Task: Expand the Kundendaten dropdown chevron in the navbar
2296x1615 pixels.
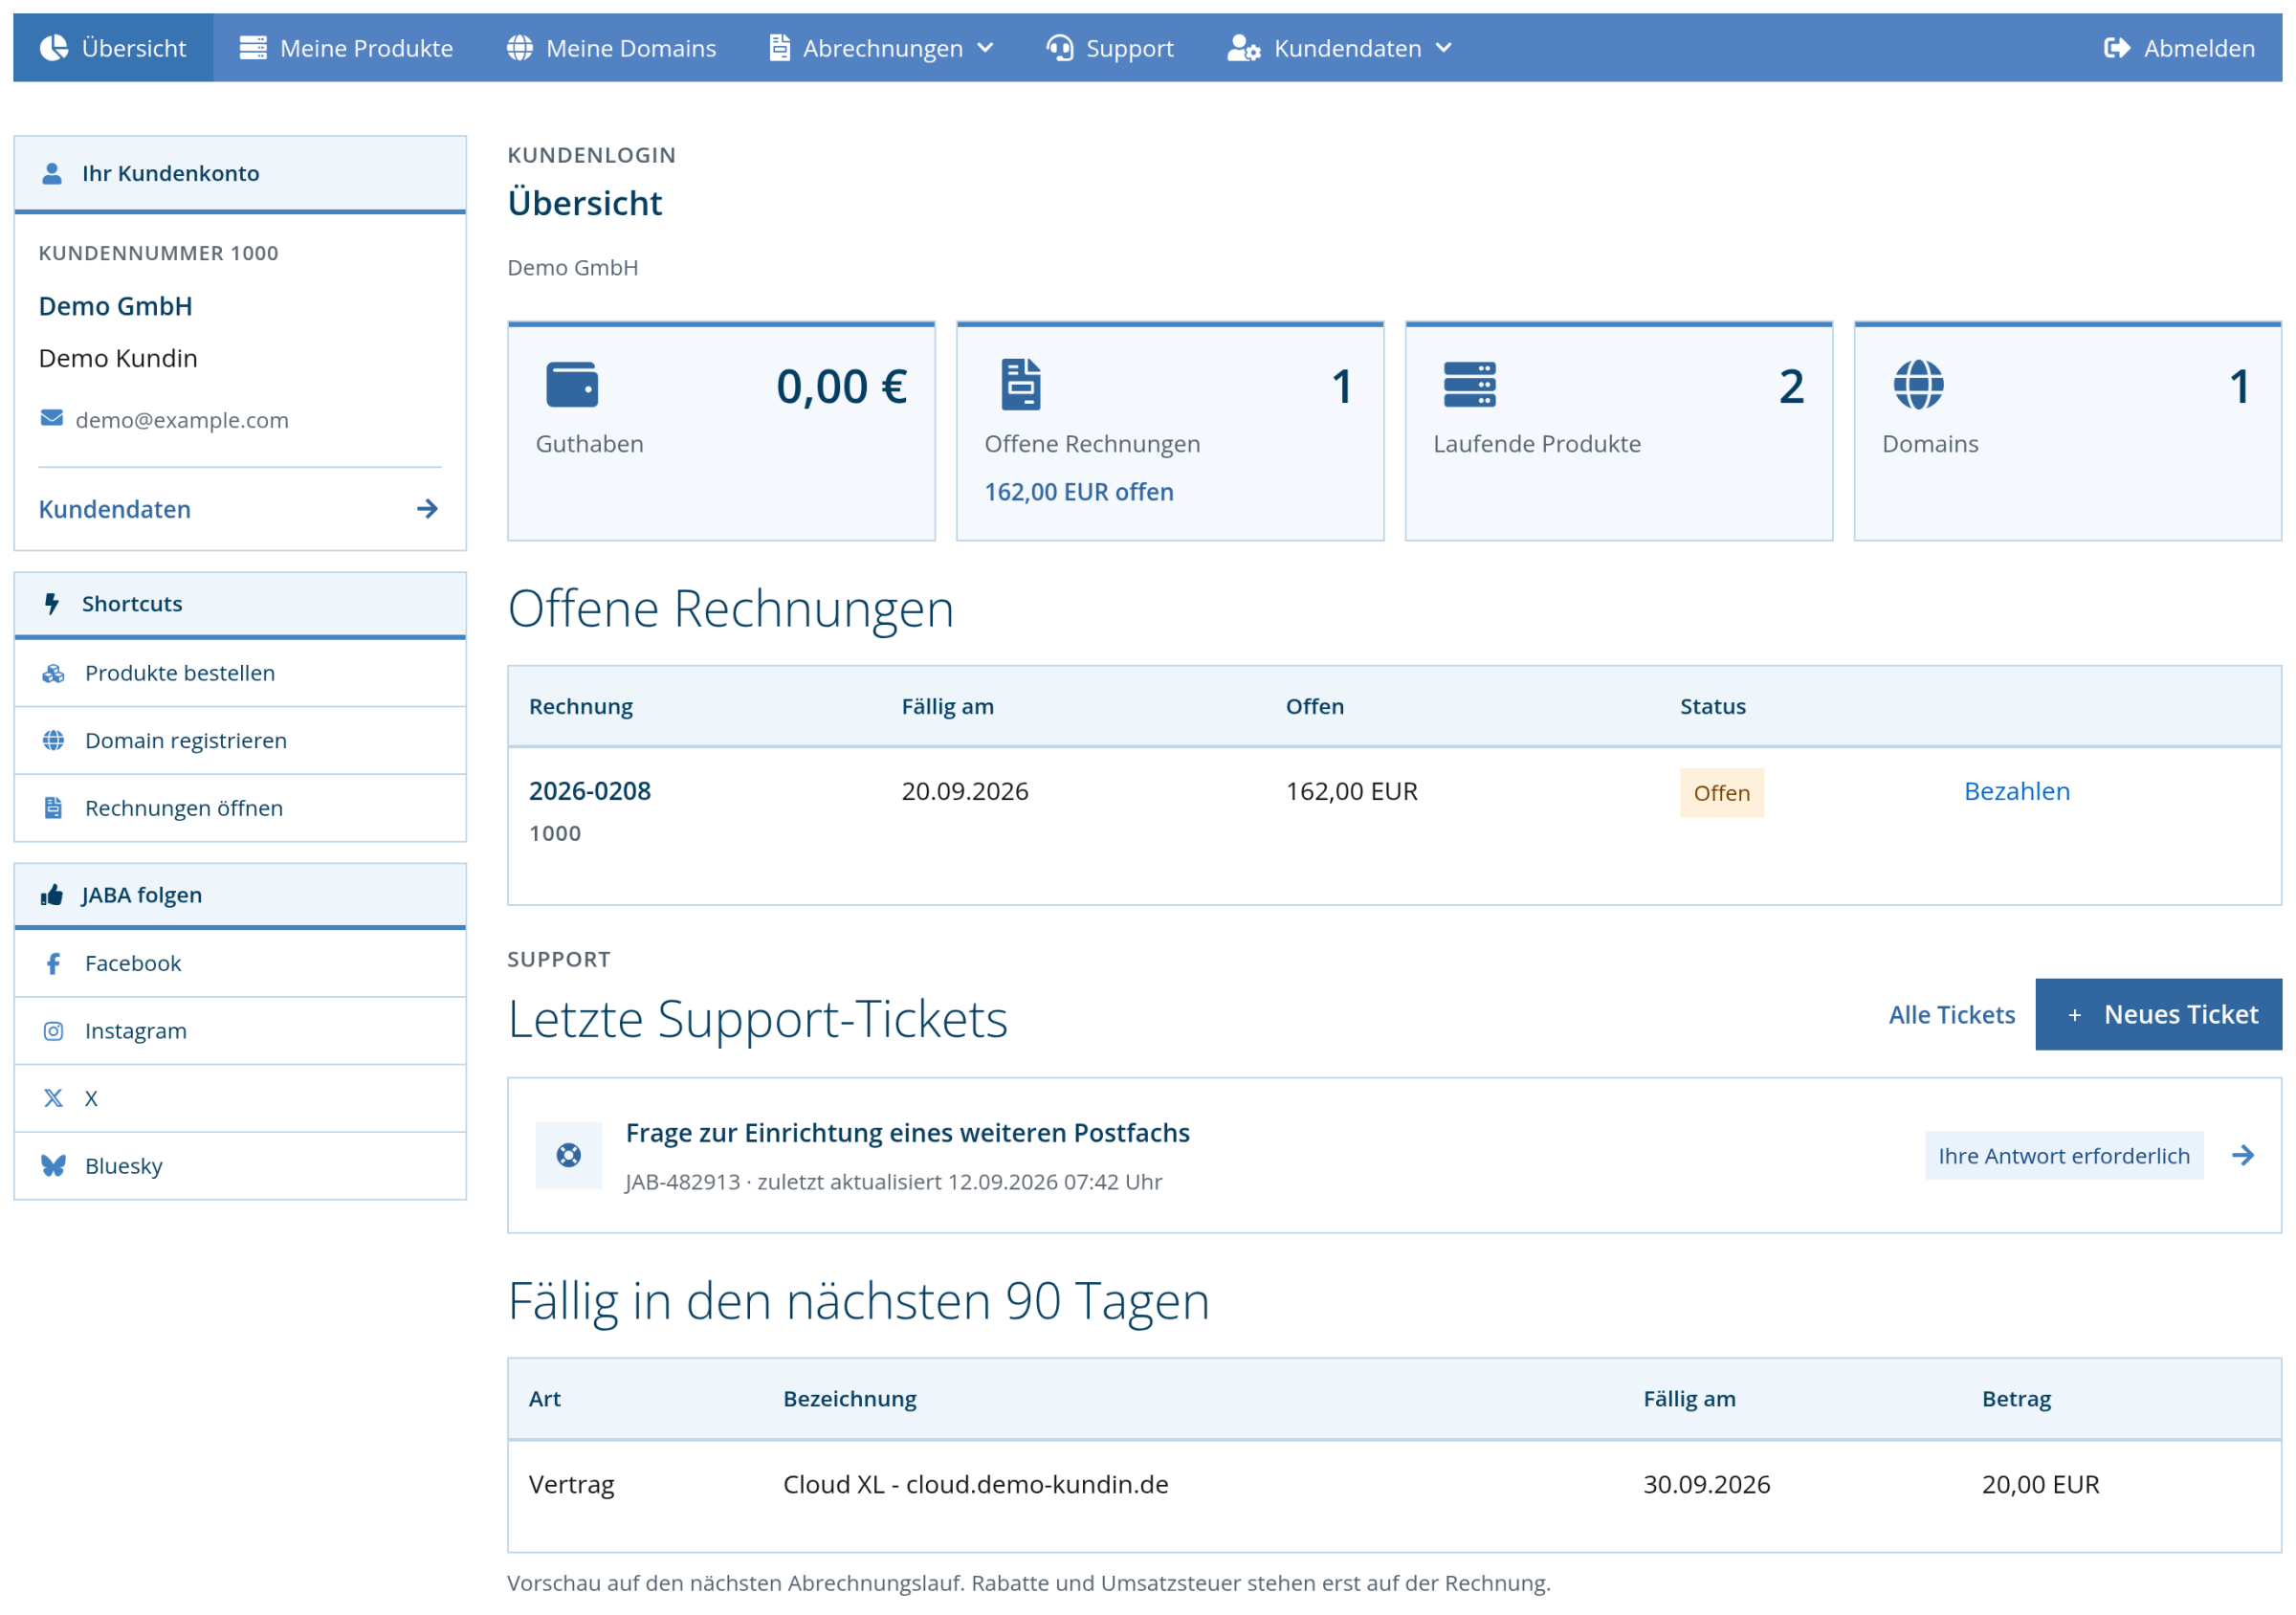Action: click(1444, 48)
